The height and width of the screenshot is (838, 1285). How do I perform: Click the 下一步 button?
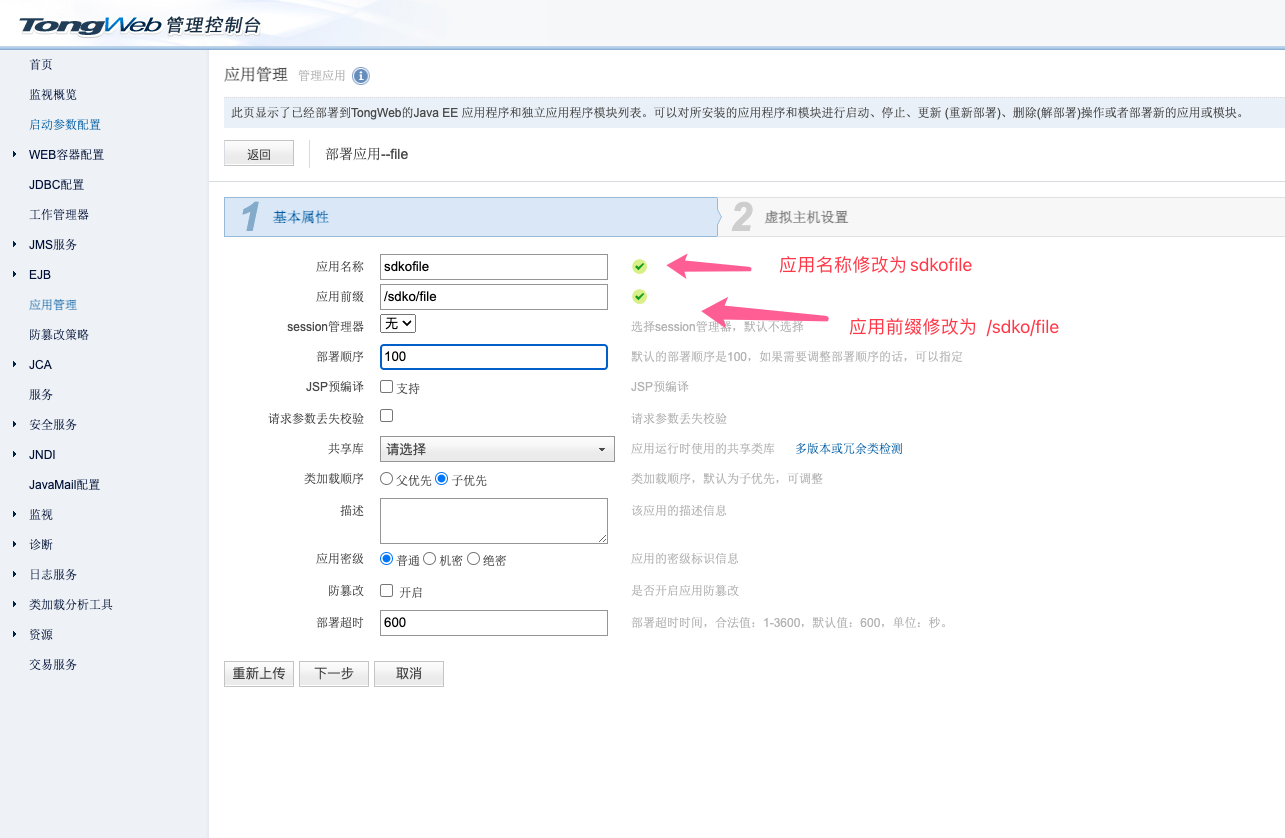[334, 674]
